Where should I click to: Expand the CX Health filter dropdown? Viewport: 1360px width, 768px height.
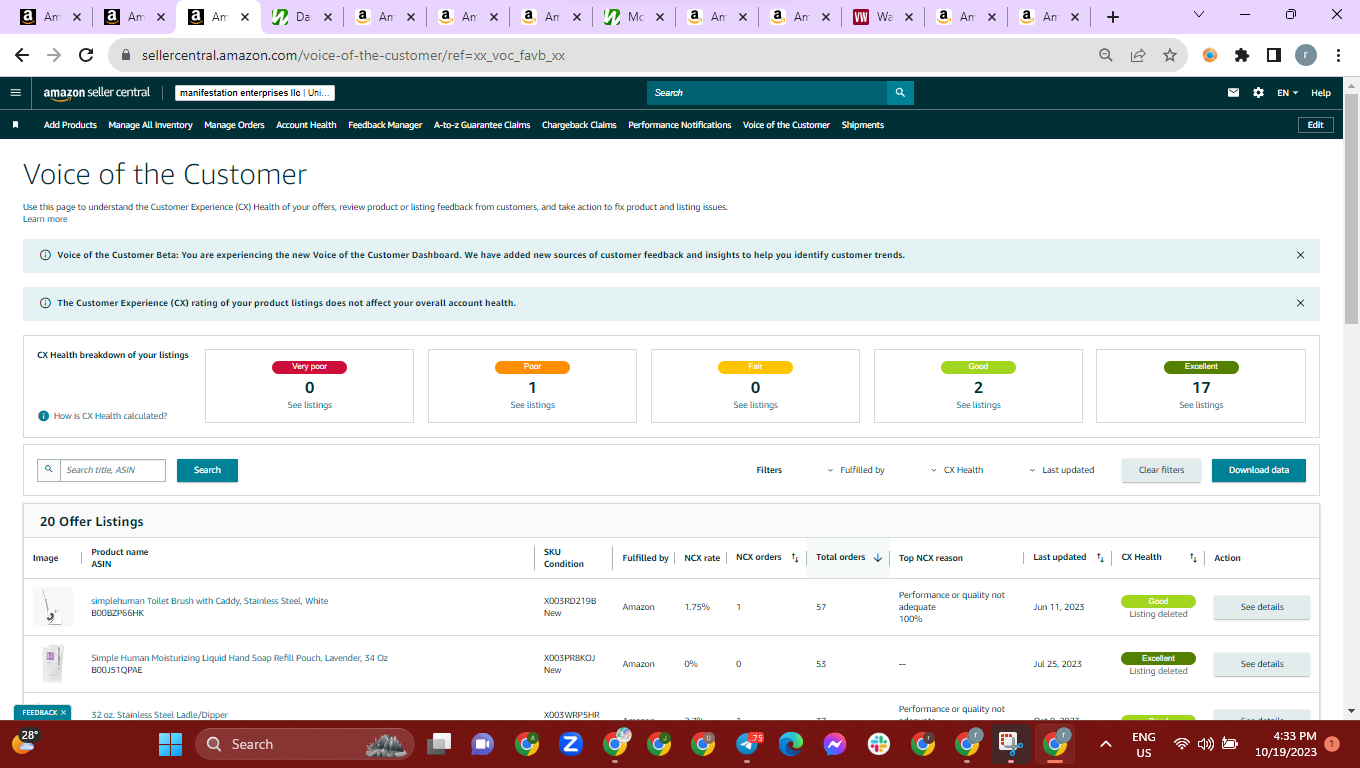[x=957, y=470]
